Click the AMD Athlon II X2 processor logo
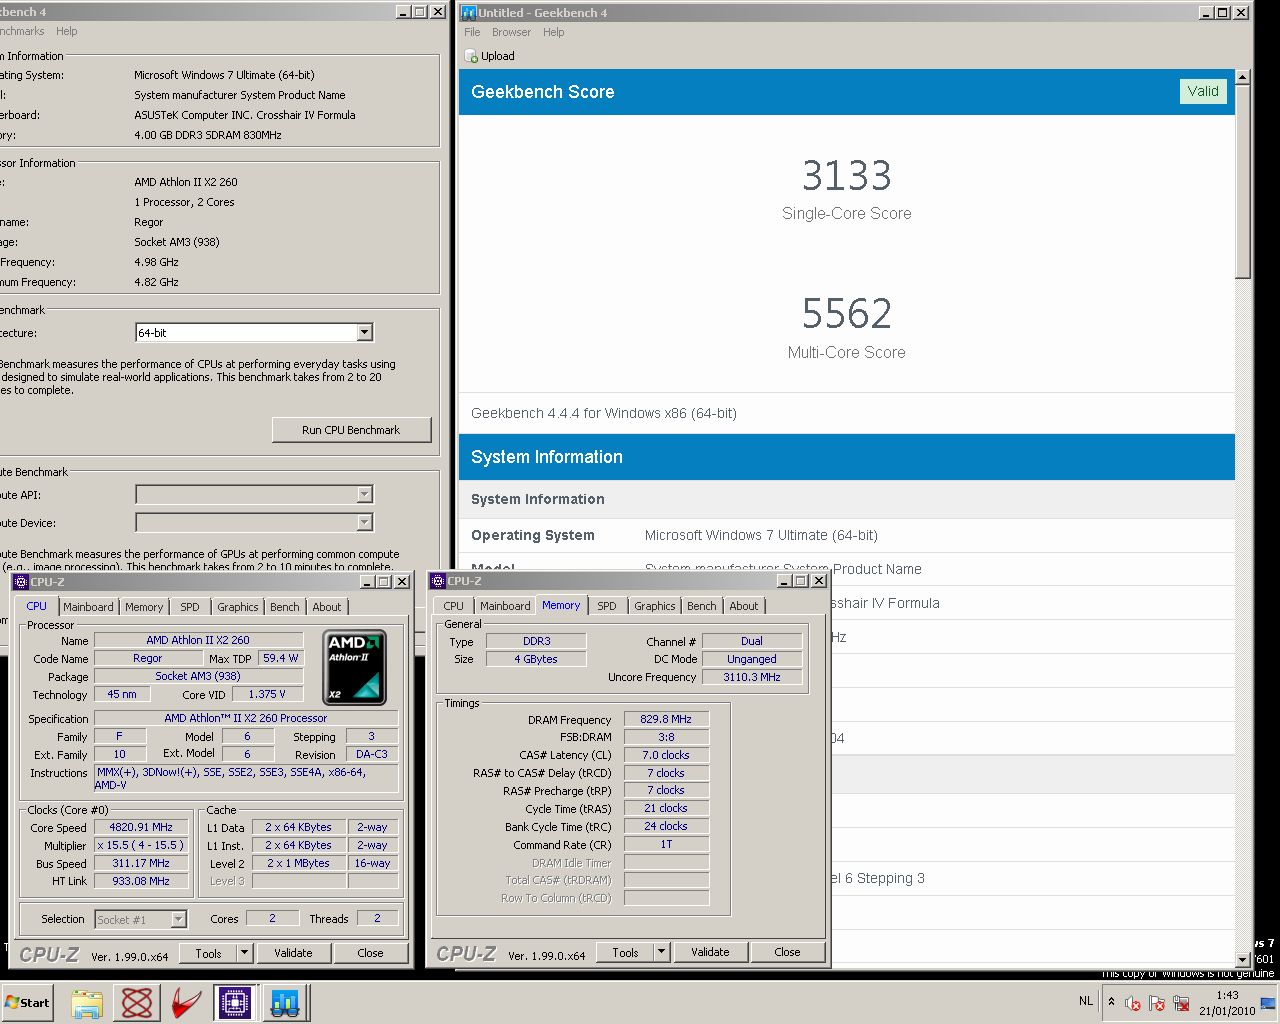Viewport: 1280px width, 1024px height. (x=355, y=667)
